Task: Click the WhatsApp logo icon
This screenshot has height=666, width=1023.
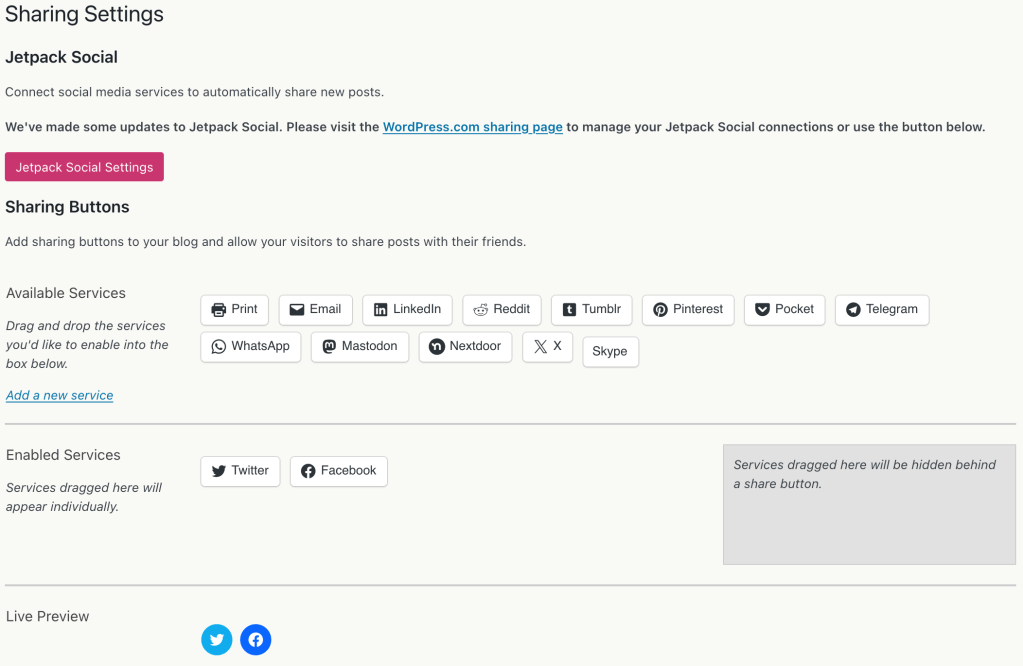Action: pos(219,347)
